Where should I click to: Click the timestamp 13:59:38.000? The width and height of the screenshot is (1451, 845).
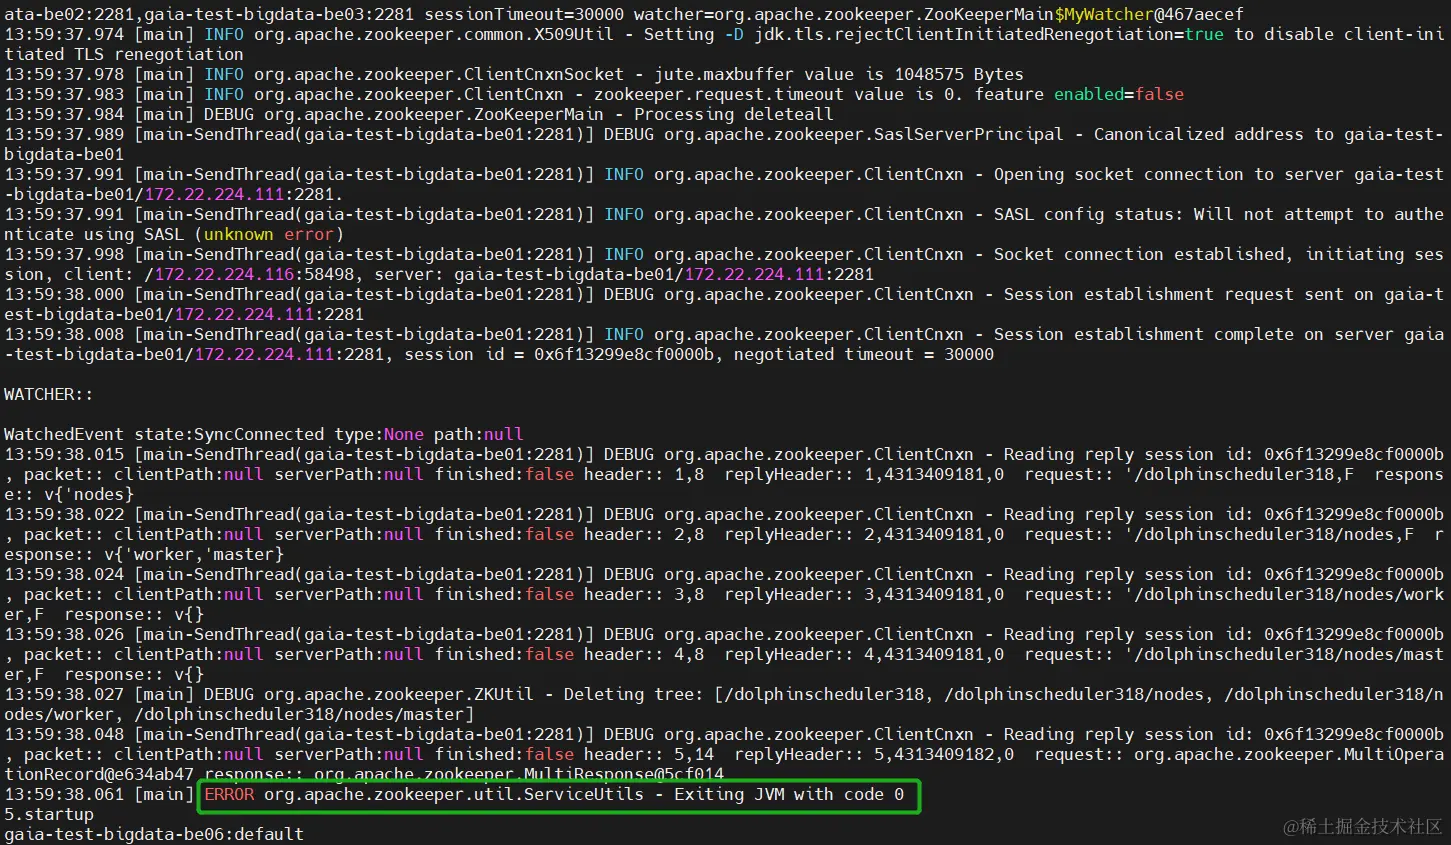(x=64, y=294)
